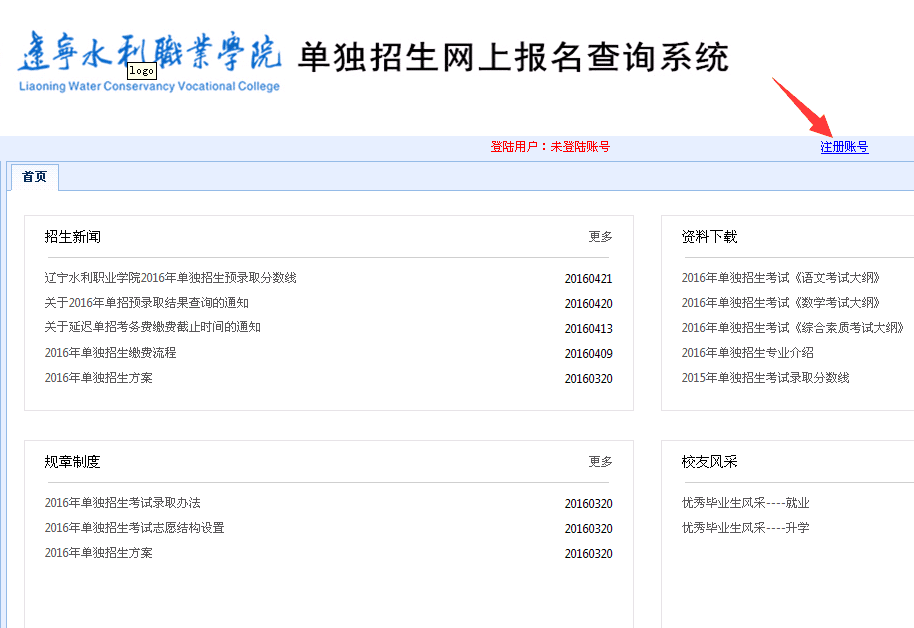Download 《语文考试大纲》 document
Viewport: 914px width, 628px height.
781,278
